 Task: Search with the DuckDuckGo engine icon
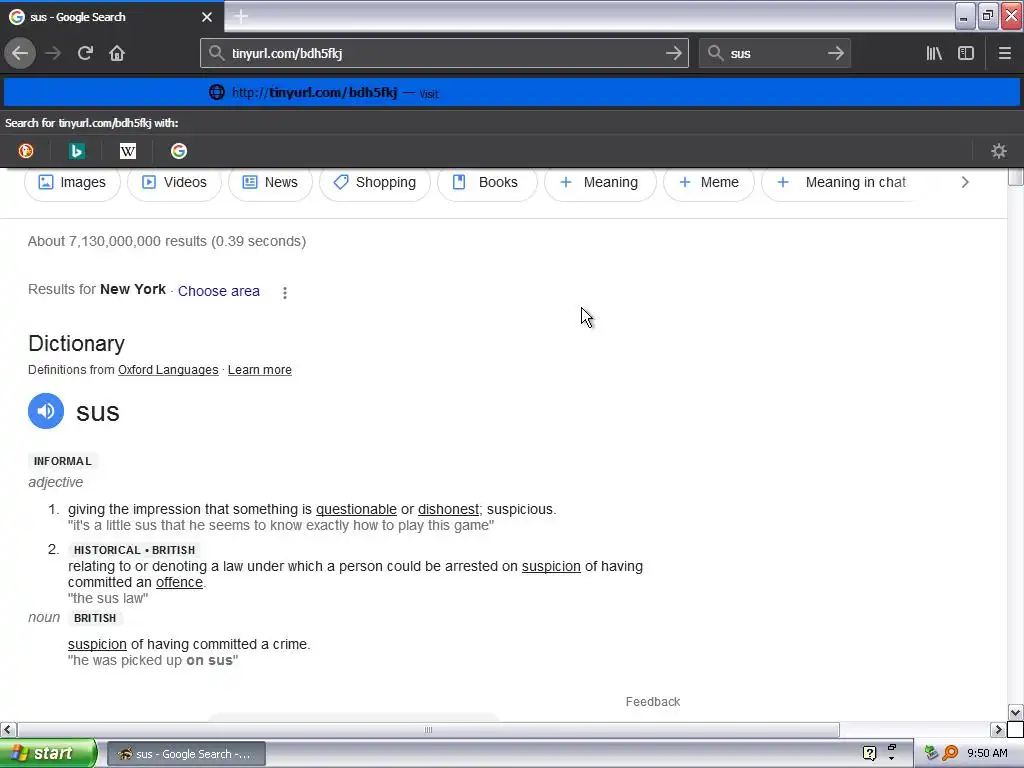(26, 152)
